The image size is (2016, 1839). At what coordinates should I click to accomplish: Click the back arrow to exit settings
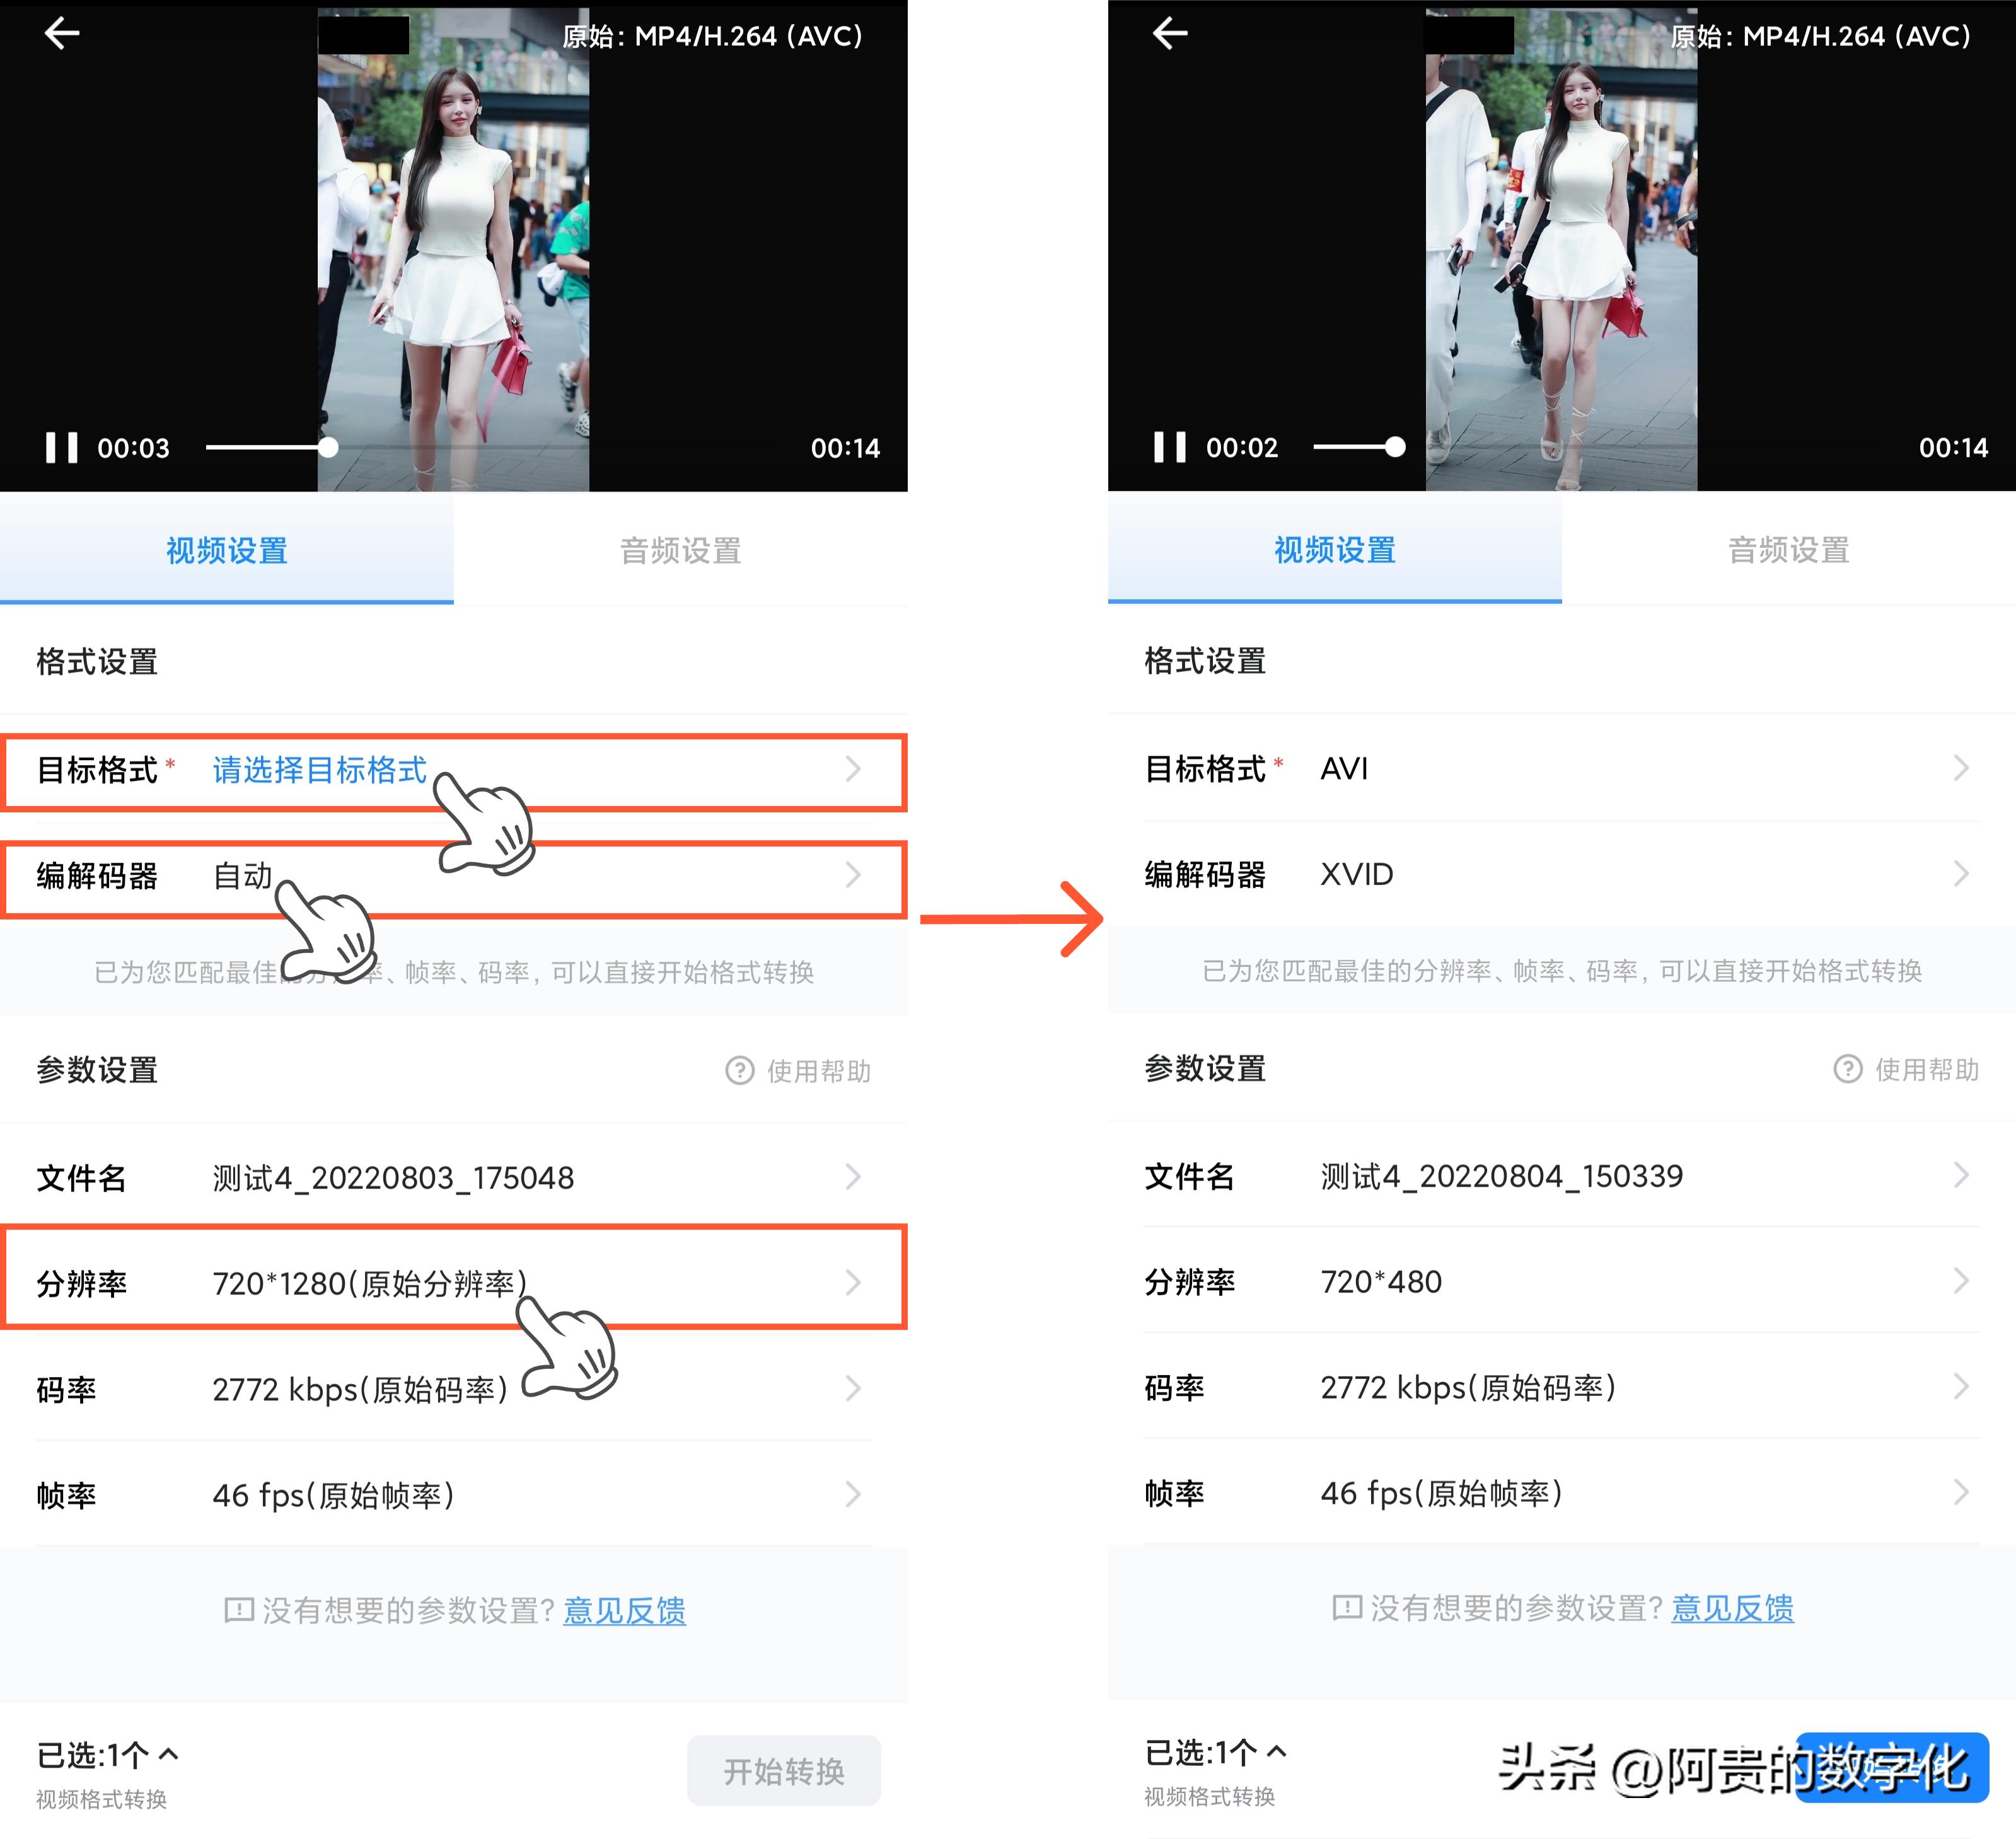pyautogui.click(x=63, y=33)
